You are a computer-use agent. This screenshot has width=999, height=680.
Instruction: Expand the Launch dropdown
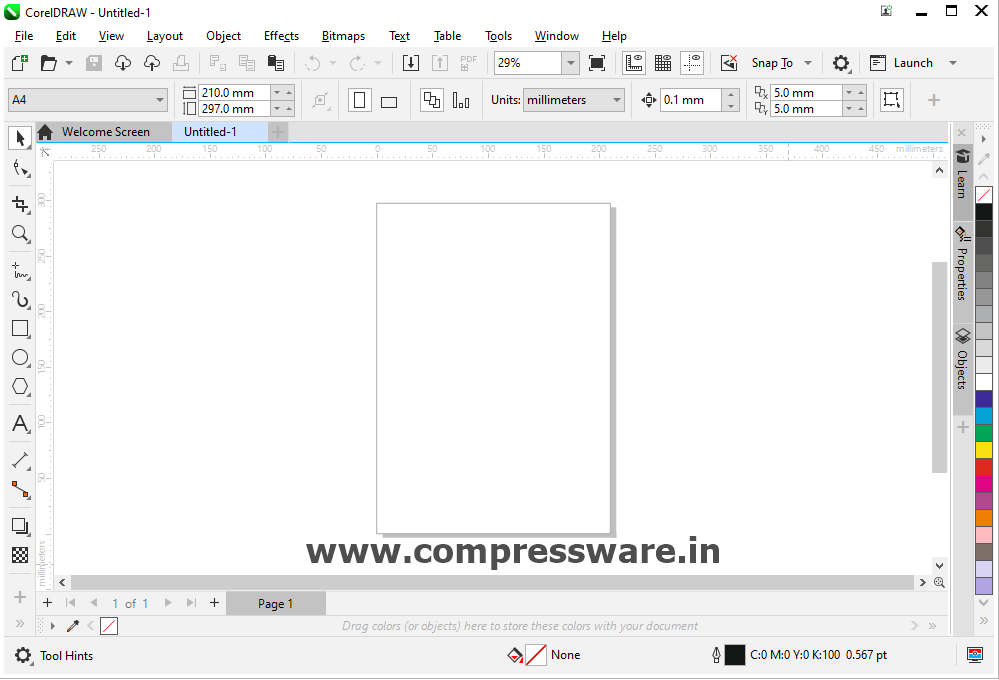[x=953, y=62]
